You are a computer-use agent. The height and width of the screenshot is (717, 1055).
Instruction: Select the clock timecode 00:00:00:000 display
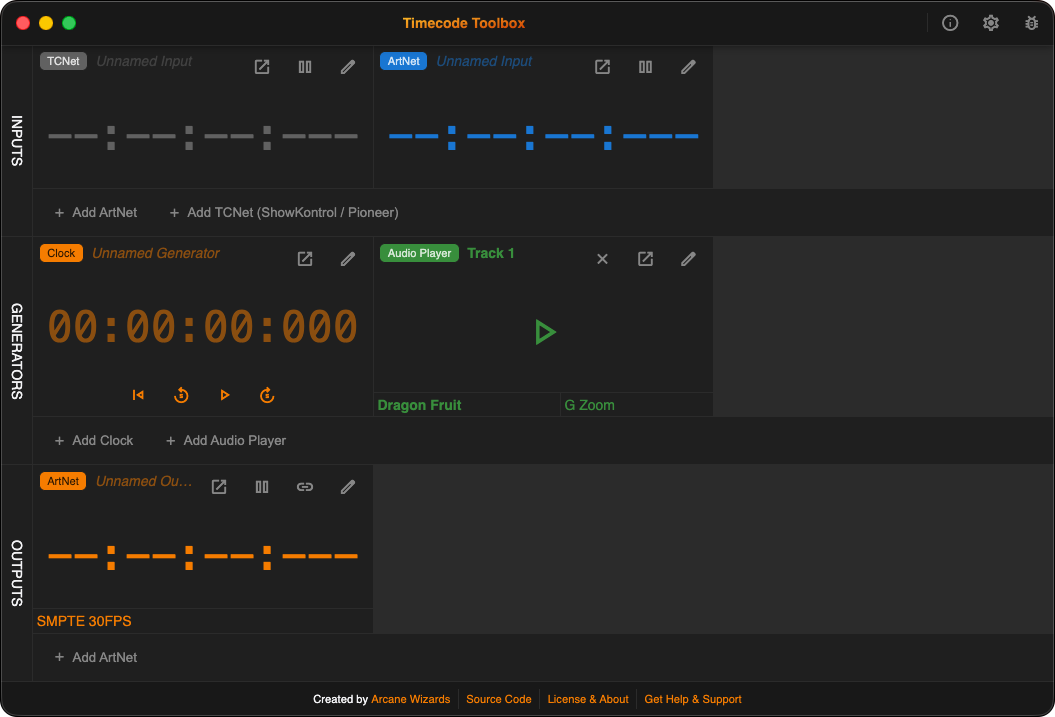203,327
